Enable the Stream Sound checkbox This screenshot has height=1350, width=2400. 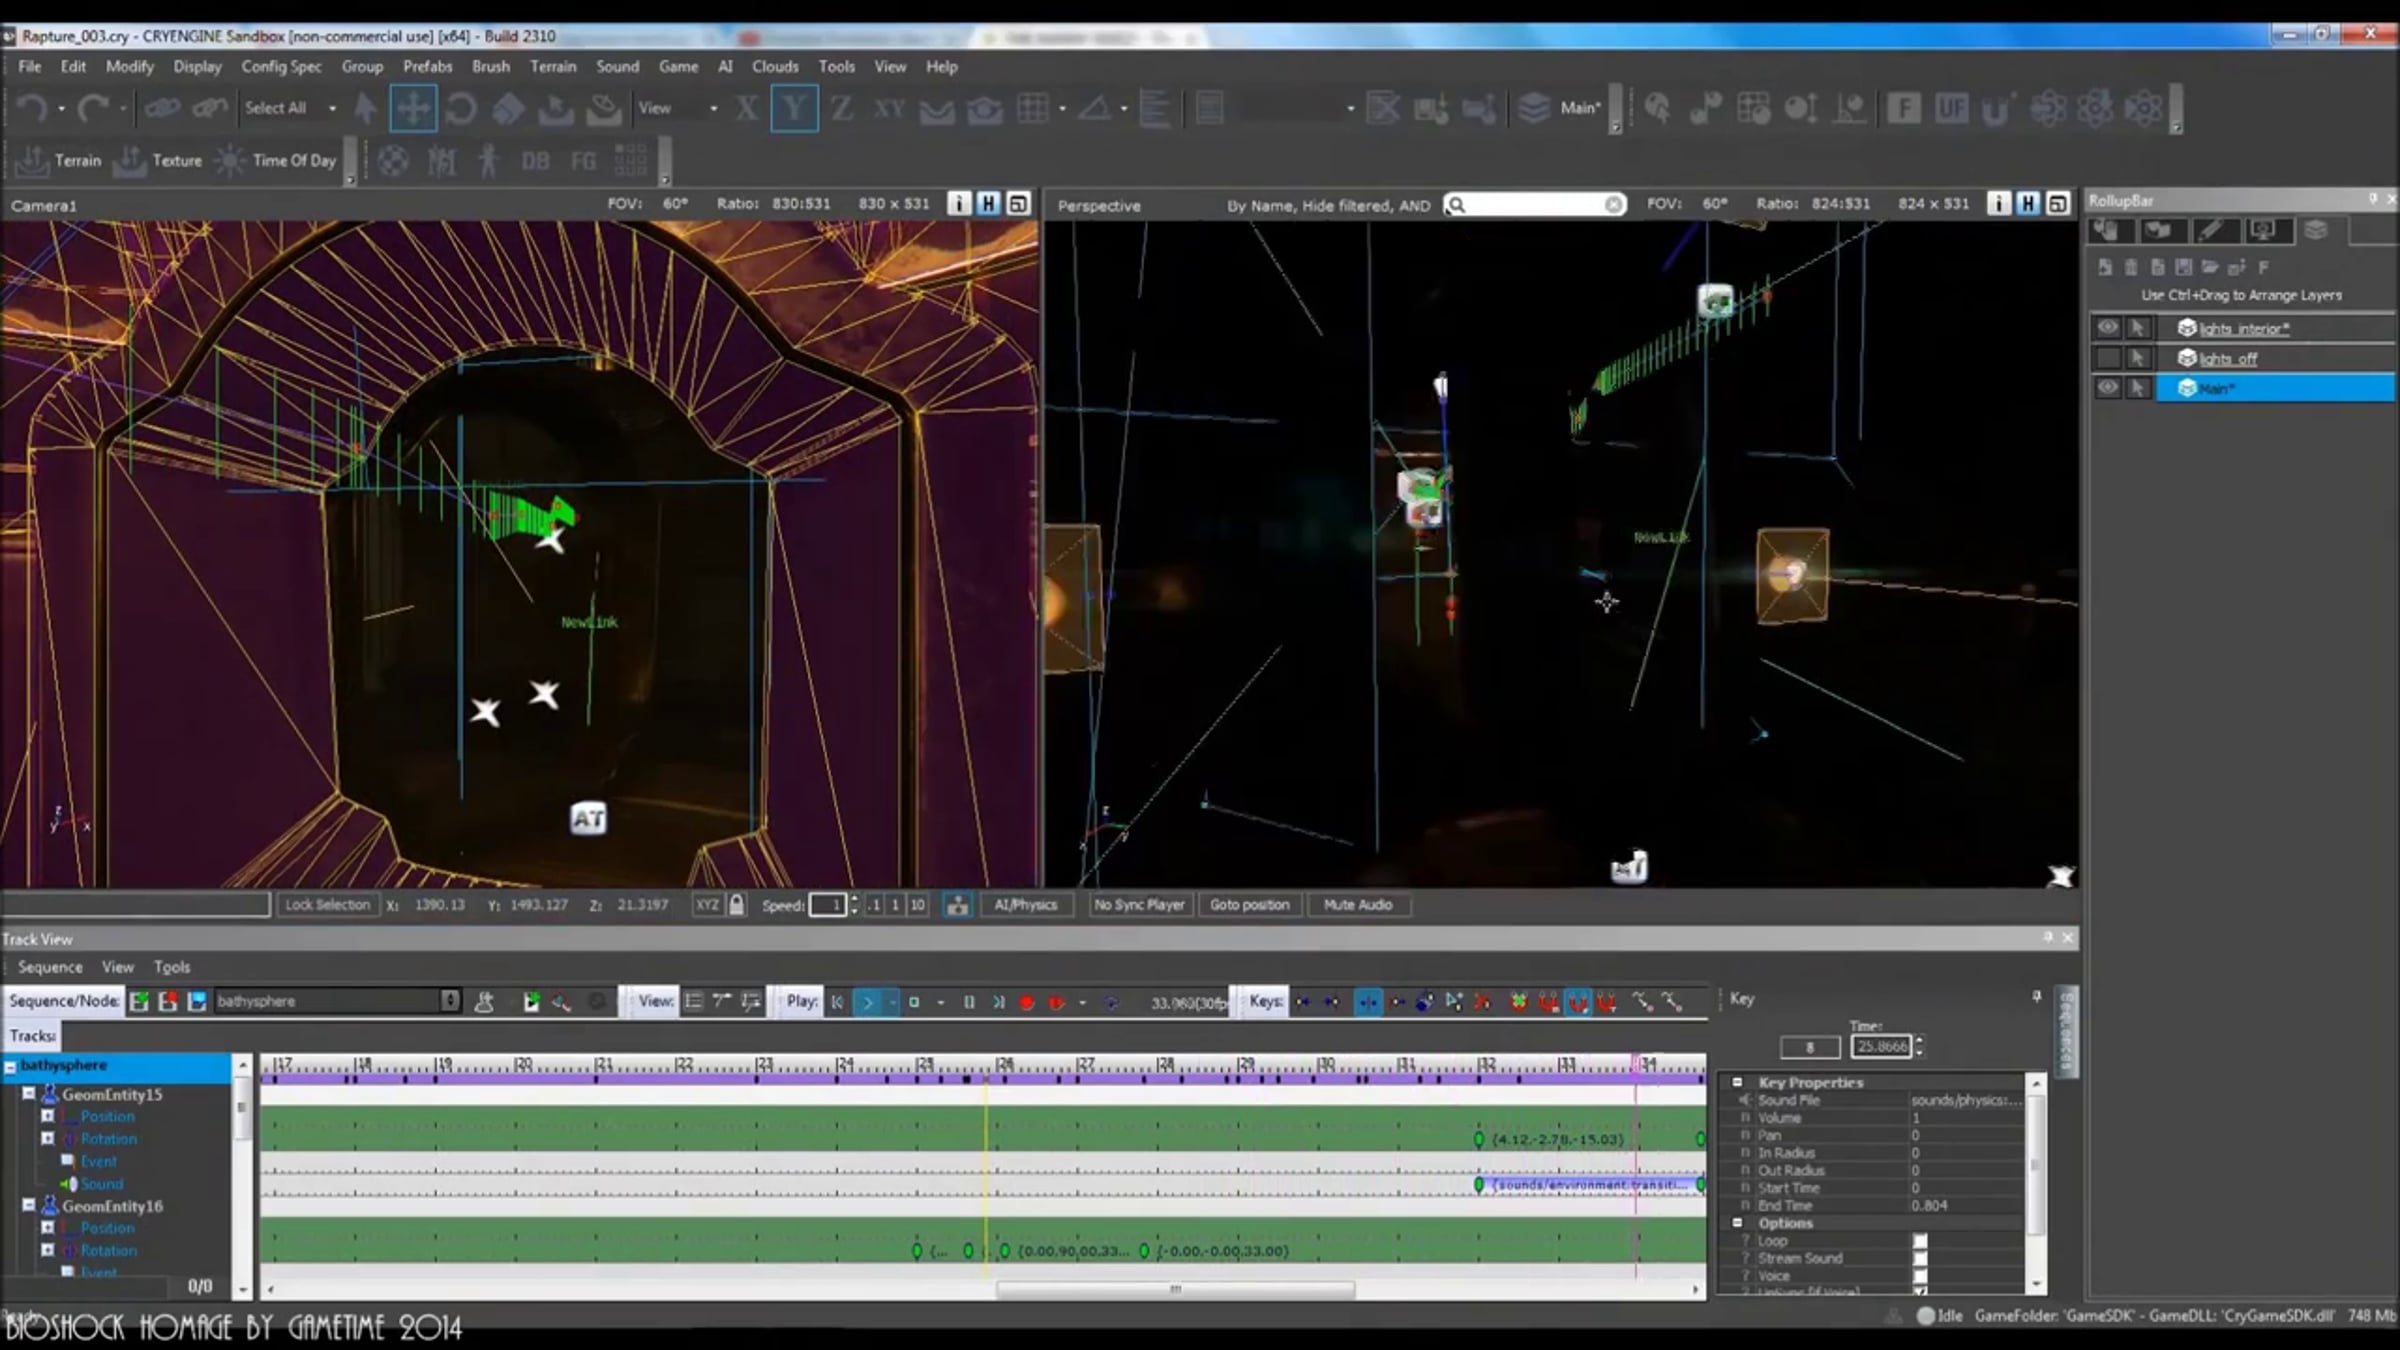pos(1920,1258)
